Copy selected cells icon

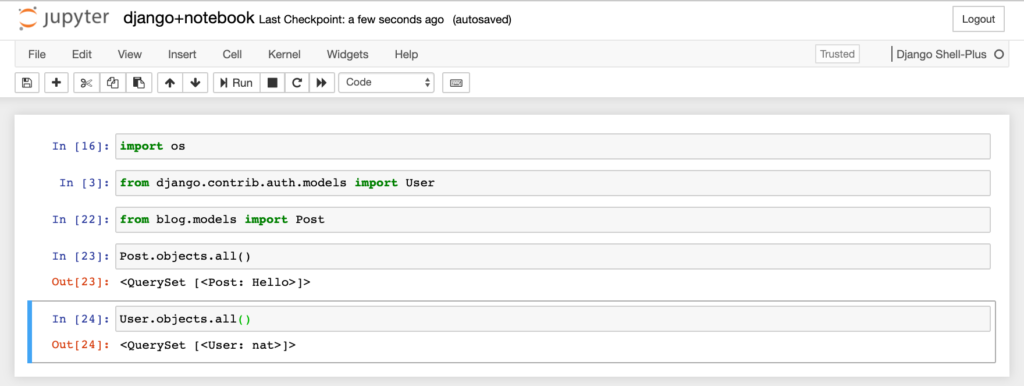click(113, 83)
